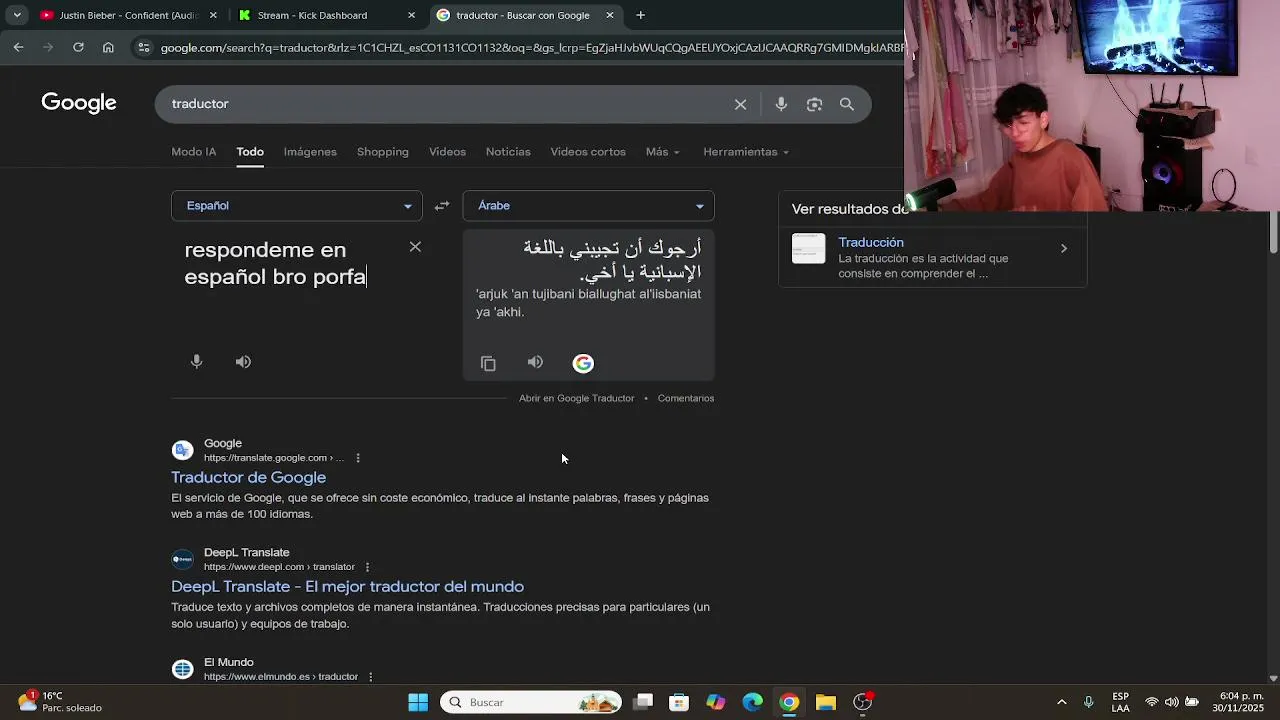
Task: Listen to the Spanish source text
Action: coord(243,362)
